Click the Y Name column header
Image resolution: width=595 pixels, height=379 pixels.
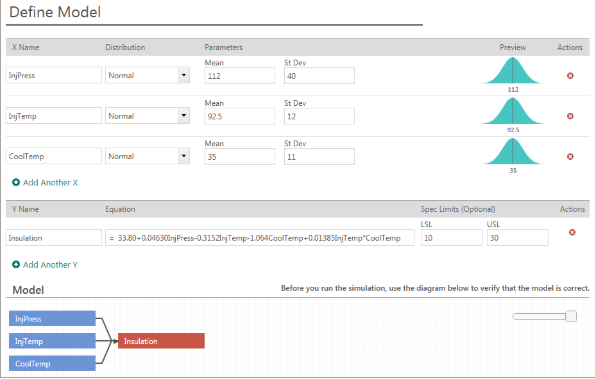pyautogui.click(x=25, y=209)
